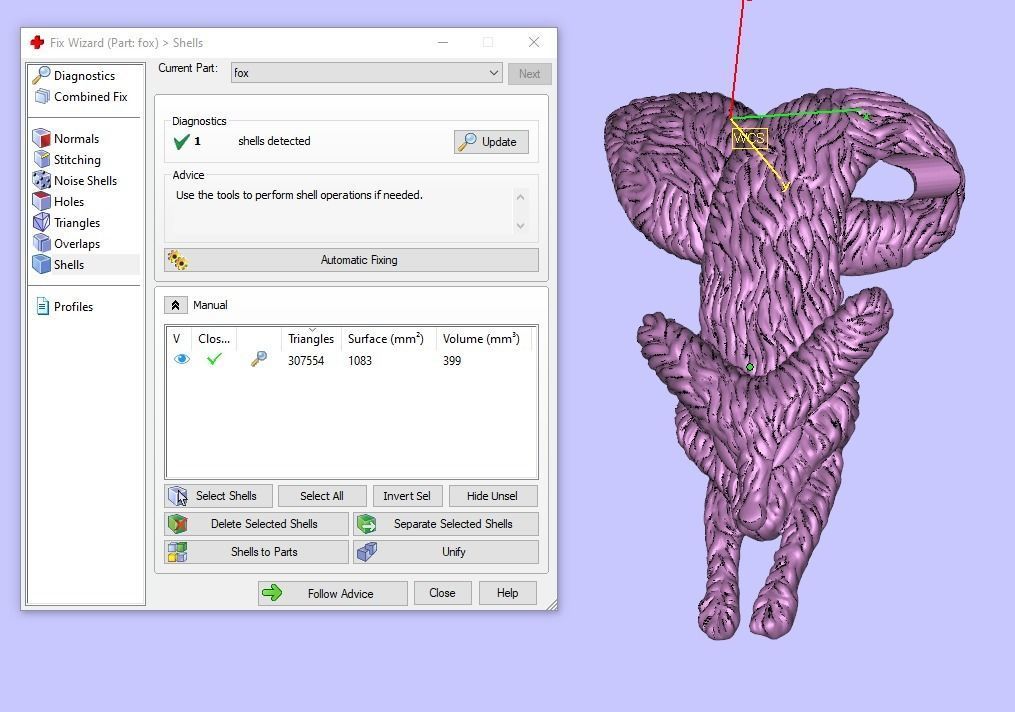Click the Select All button

[322, 496]
